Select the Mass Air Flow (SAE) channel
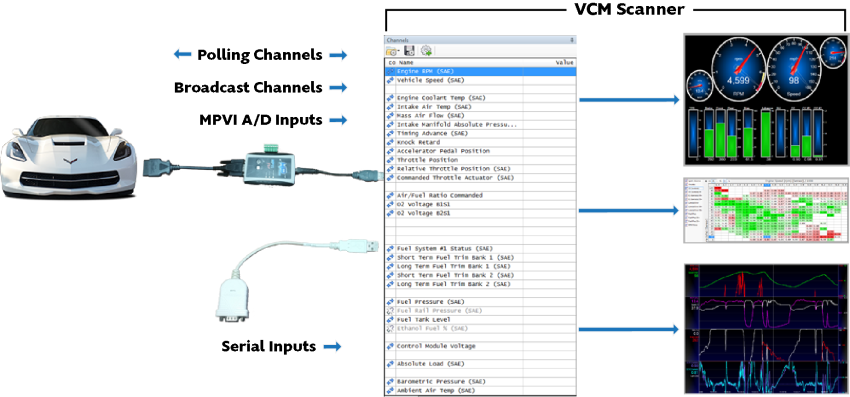Image resolution: width=850 pixels, height=397 pixels. [480, 116]
